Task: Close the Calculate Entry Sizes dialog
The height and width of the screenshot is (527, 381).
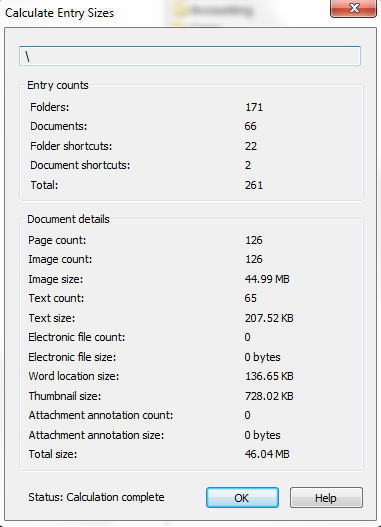Action: pyautogui.click(x=353, y=8)
